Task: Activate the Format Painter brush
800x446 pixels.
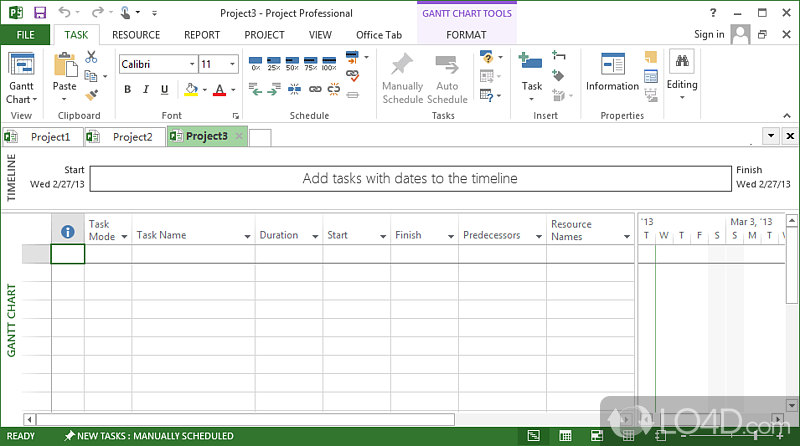Action: click(92, 95)
